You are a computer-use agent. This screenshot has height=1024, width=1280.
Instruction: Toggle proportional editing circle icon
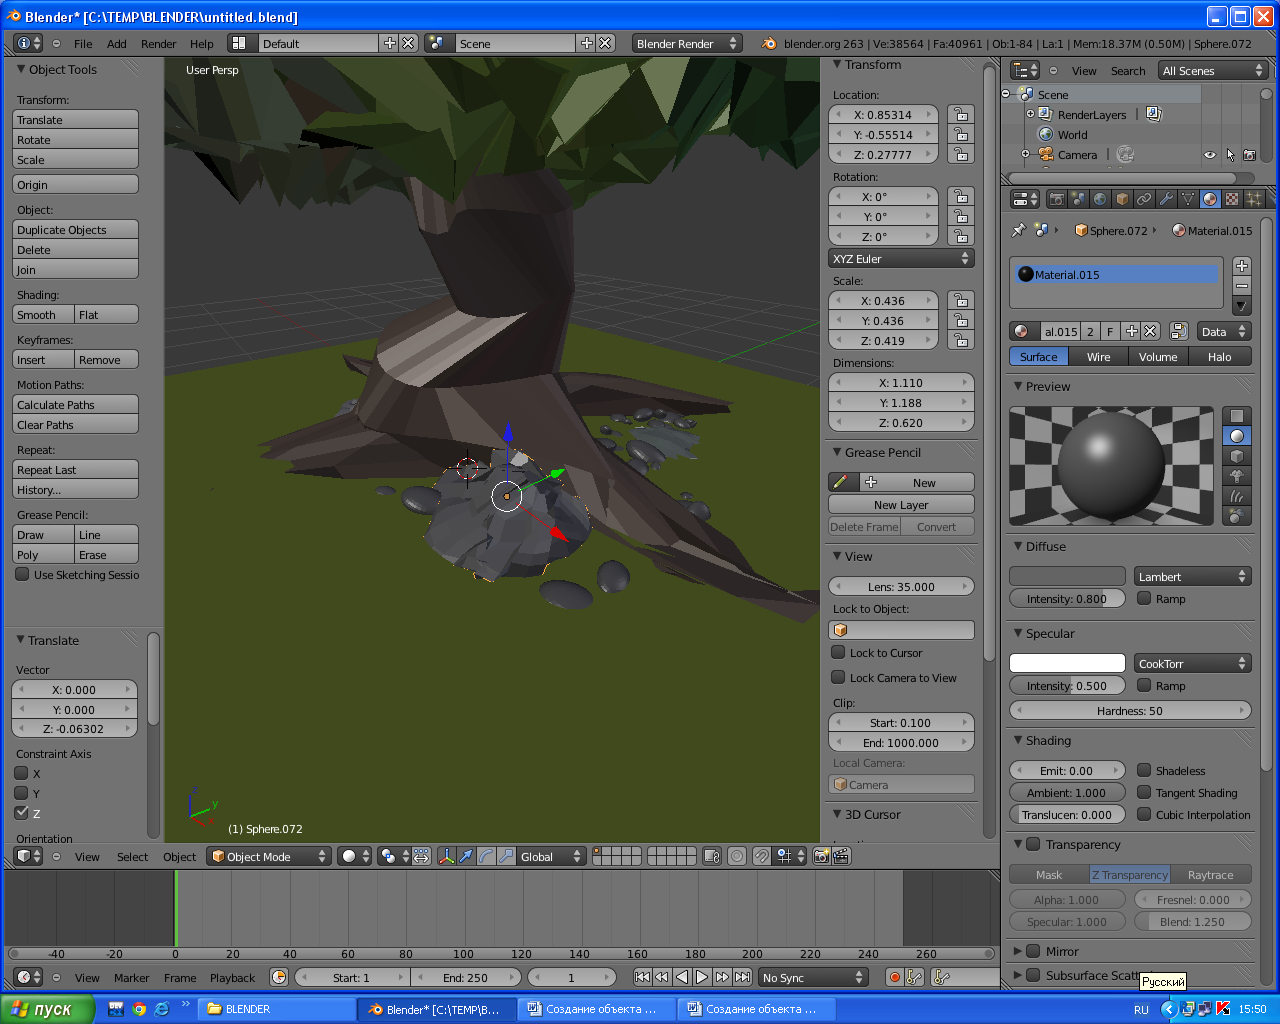click(x=737, y=856)
